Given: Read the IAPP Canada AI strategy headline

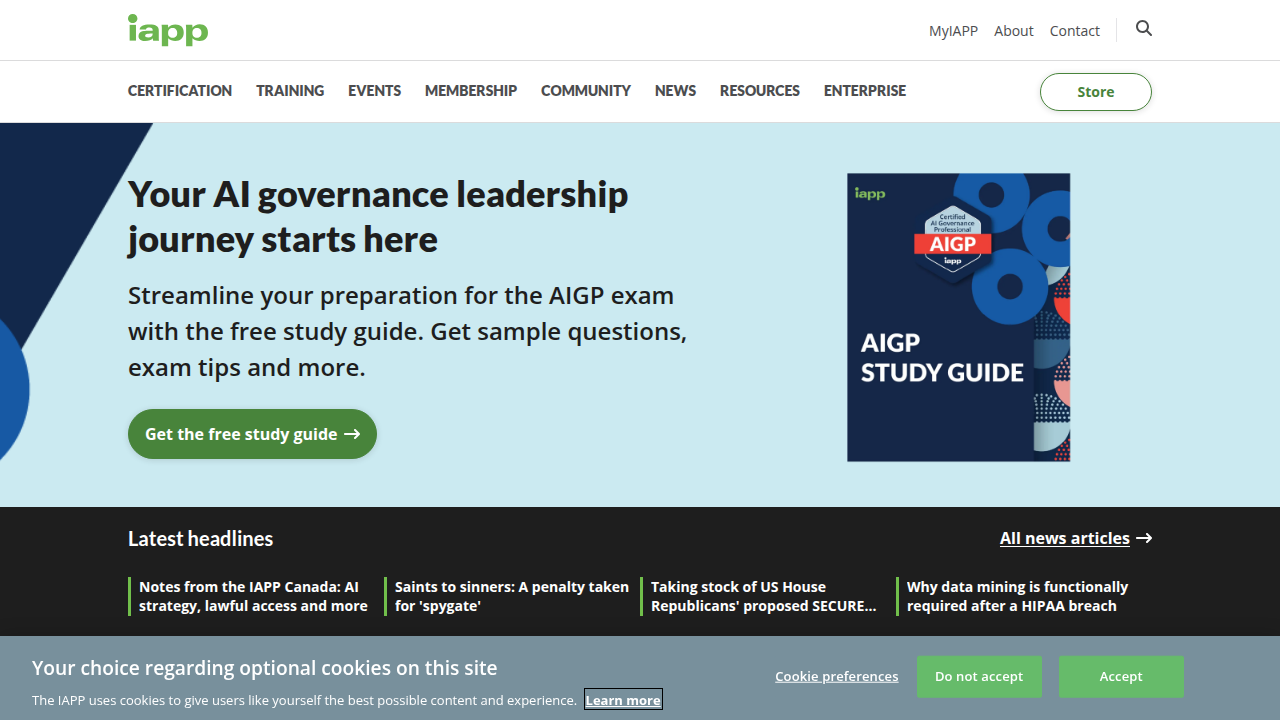Looking at the screenshot, I should [254, 596].
